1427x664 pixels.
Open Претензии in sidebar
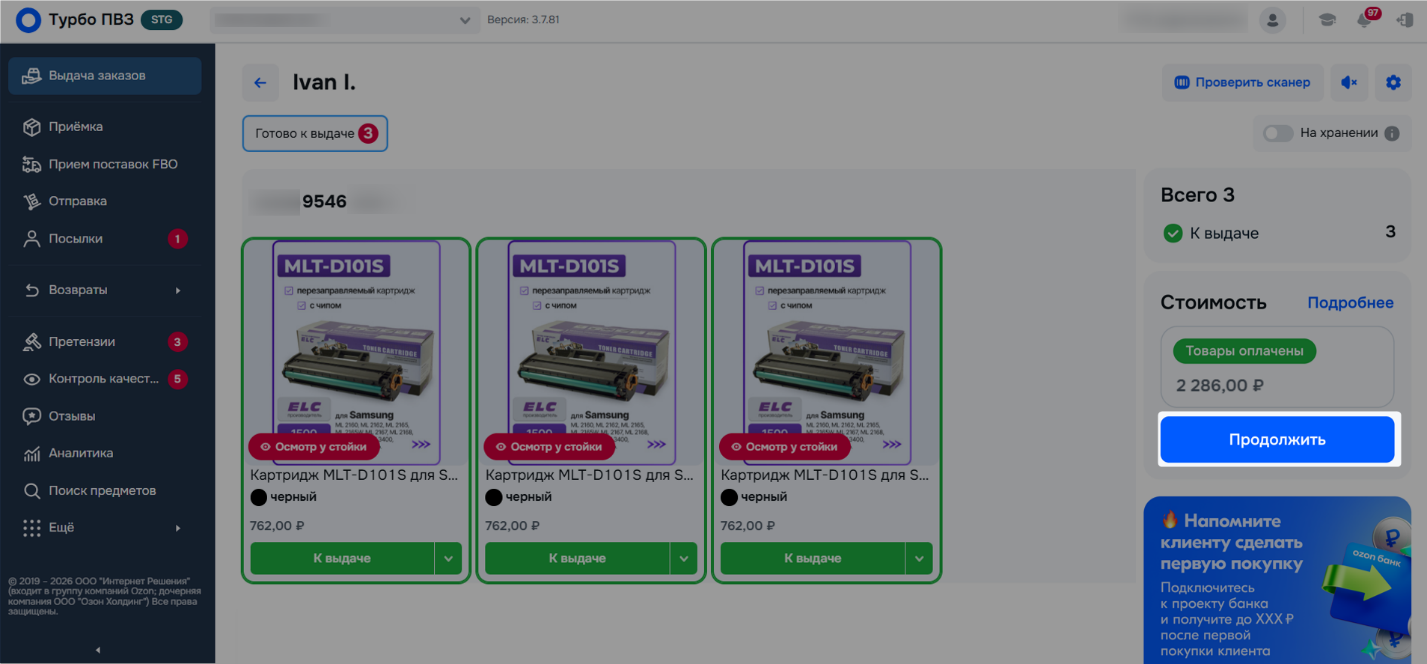click(105, 342)
